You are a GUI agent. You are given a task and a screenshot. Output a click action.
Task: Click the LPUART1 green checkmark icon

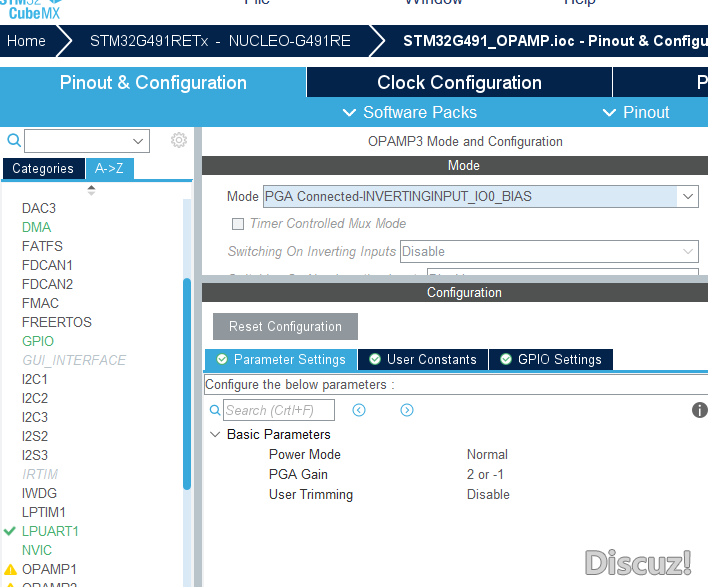pos(10,531)
